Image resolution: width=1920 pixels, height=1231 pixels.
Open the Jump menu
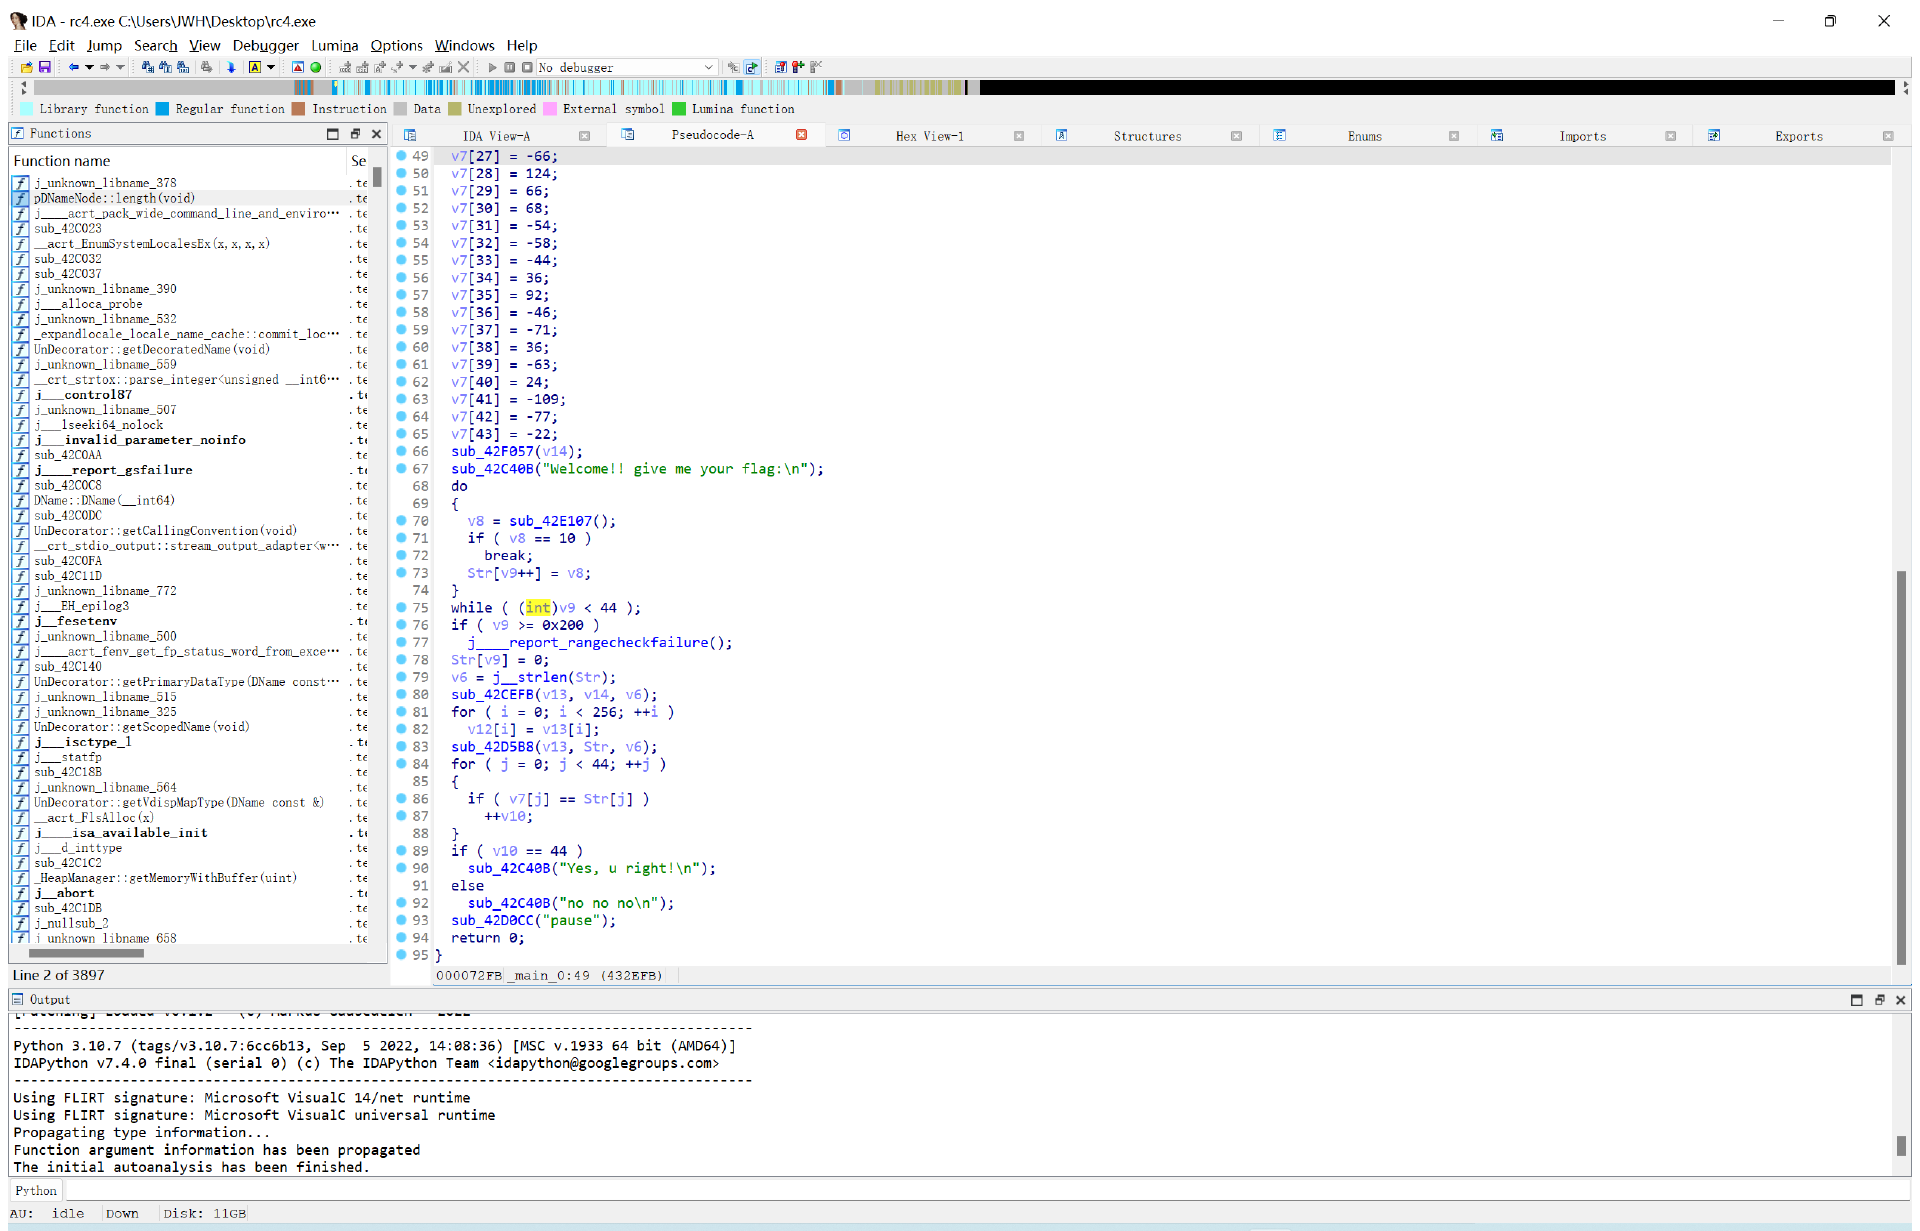(104, 45)
